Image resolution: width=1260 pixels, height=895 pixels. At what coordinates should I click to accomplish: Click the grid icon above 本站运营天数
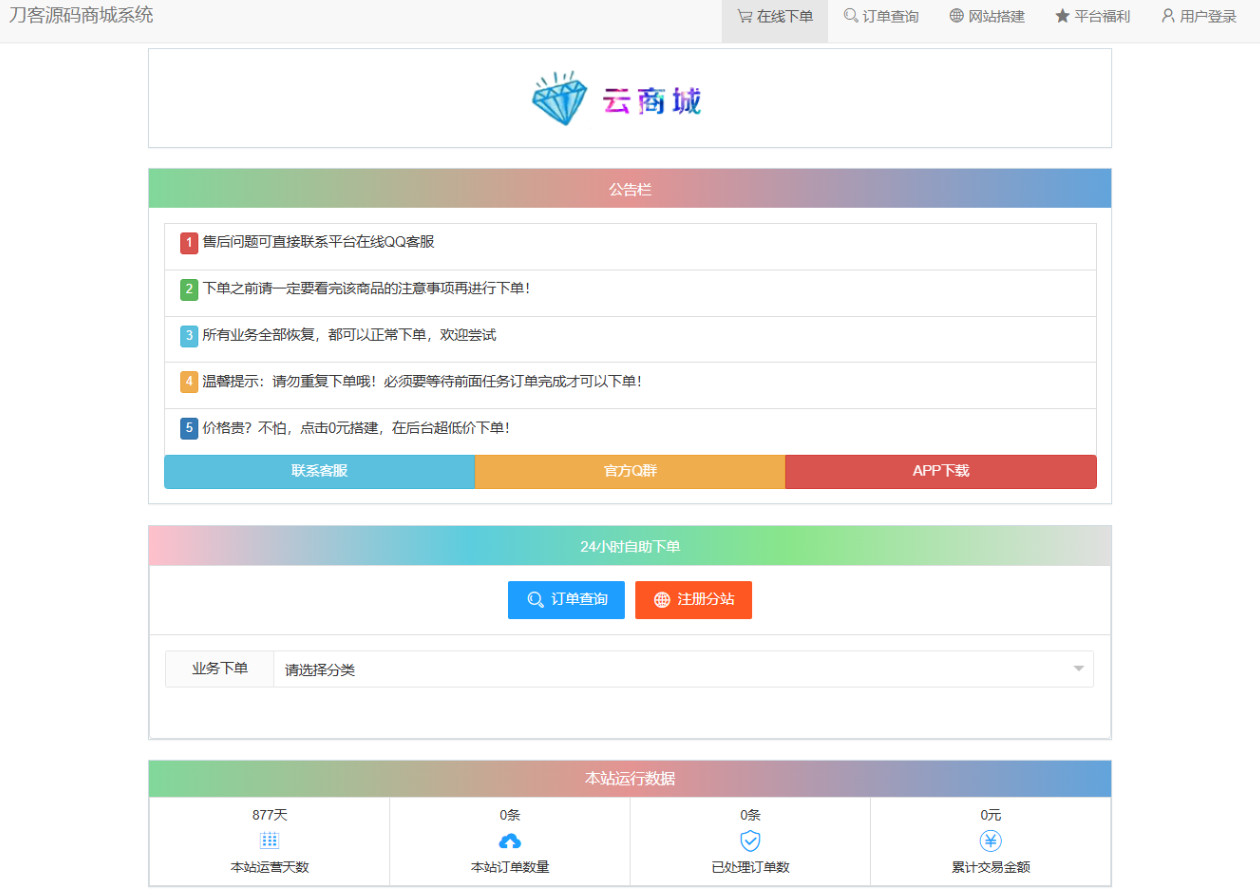click(x=269, y=841)
